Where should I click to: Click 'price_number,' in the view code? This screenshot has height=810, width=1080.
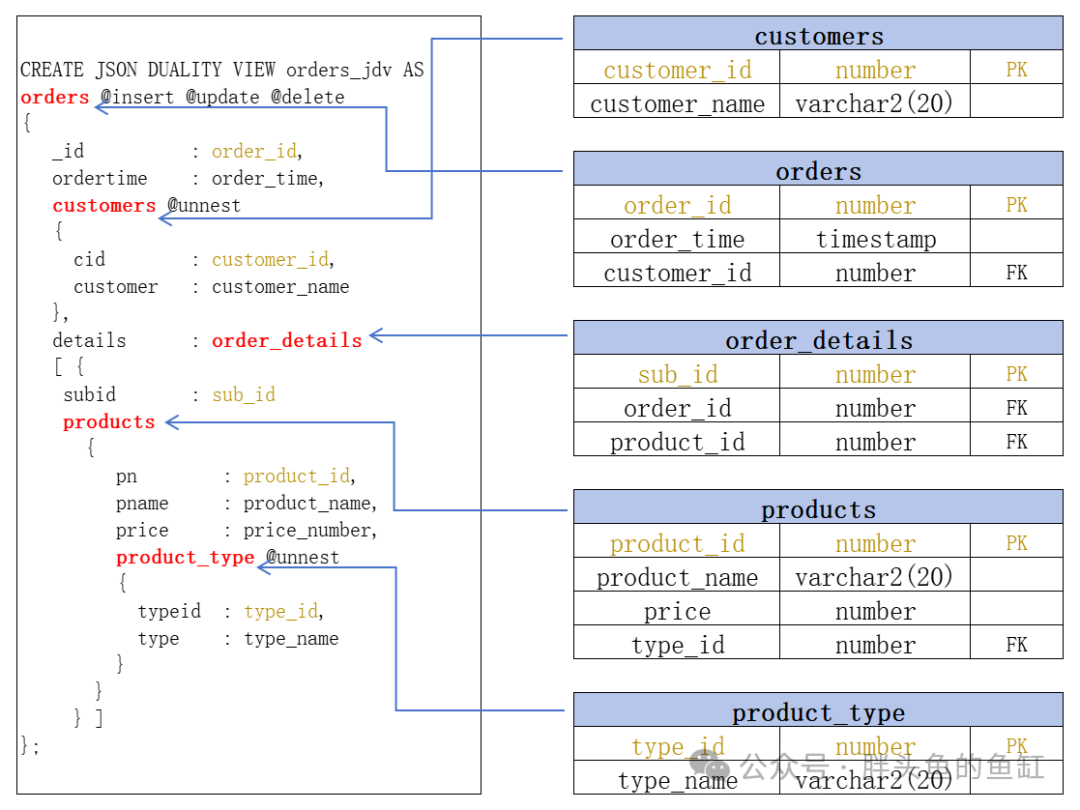pos(310,530)
